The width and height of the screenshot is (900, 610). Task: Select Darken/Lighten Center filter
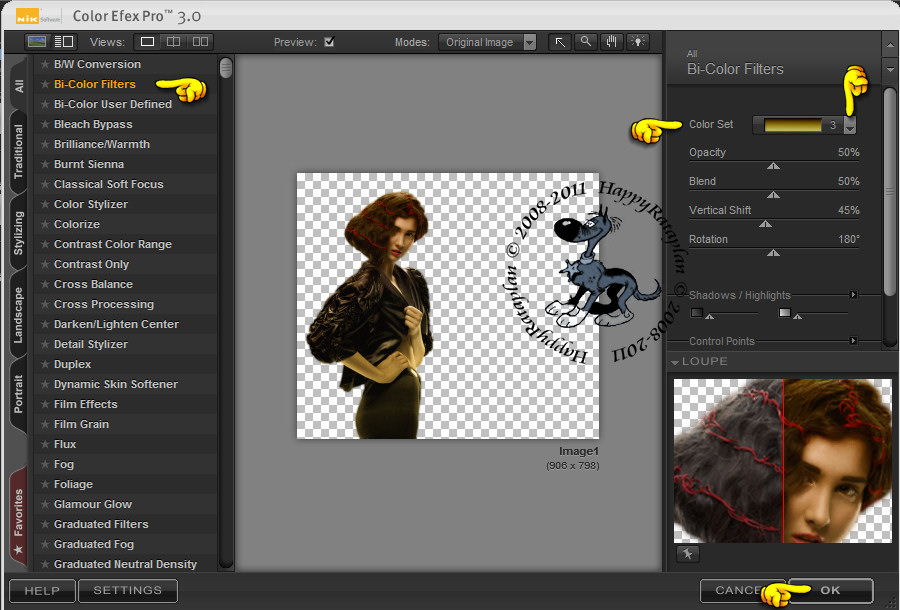tap(116, 324)
